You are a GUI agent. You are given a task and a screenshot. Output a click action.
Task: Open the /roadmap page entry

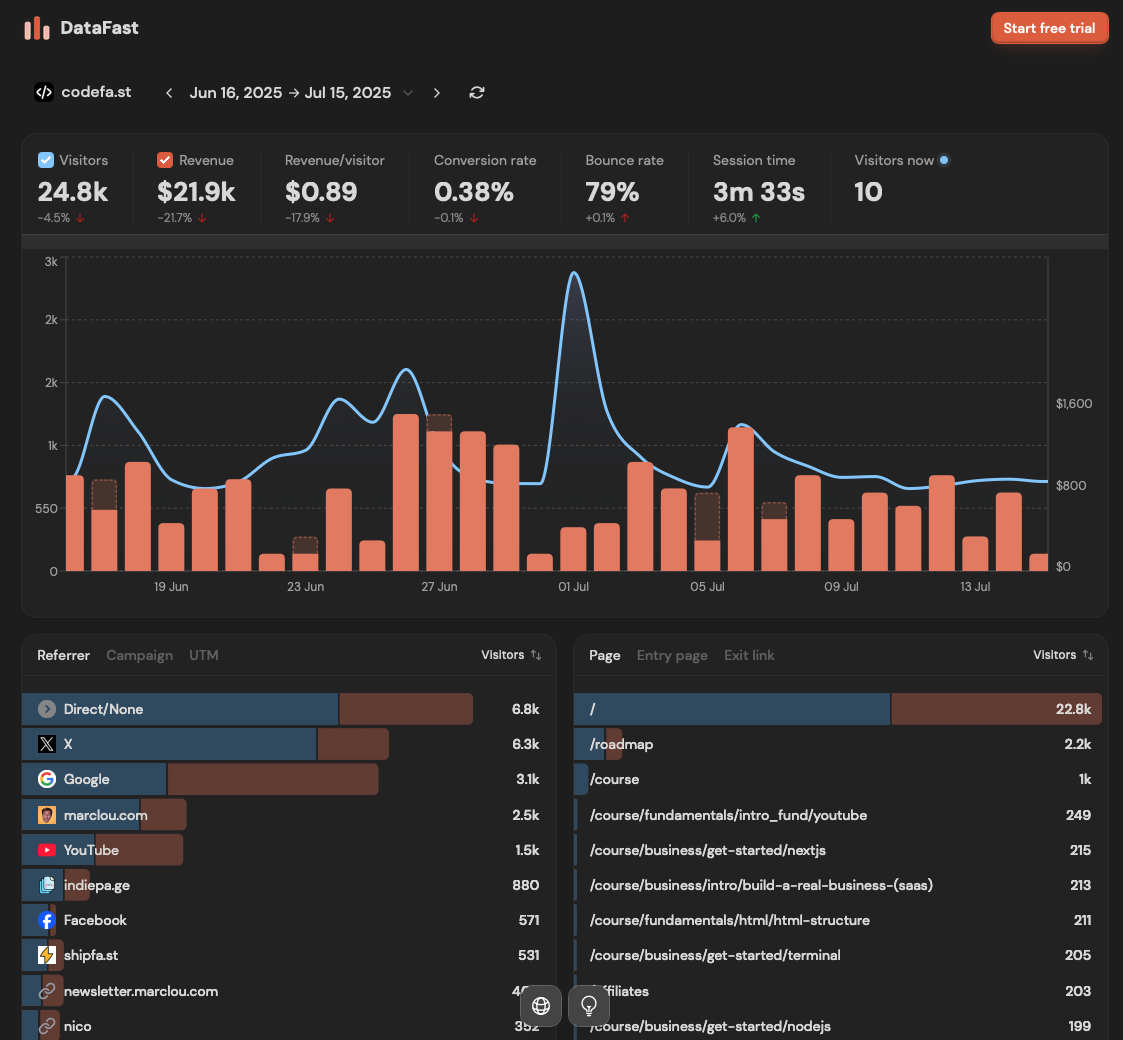coord(620,744)
